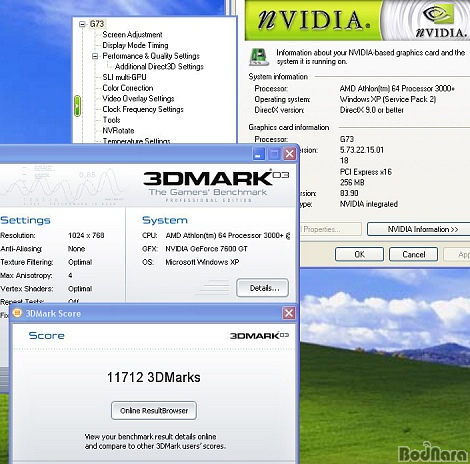Open Clock Frequency Settings

coord(143,109)
